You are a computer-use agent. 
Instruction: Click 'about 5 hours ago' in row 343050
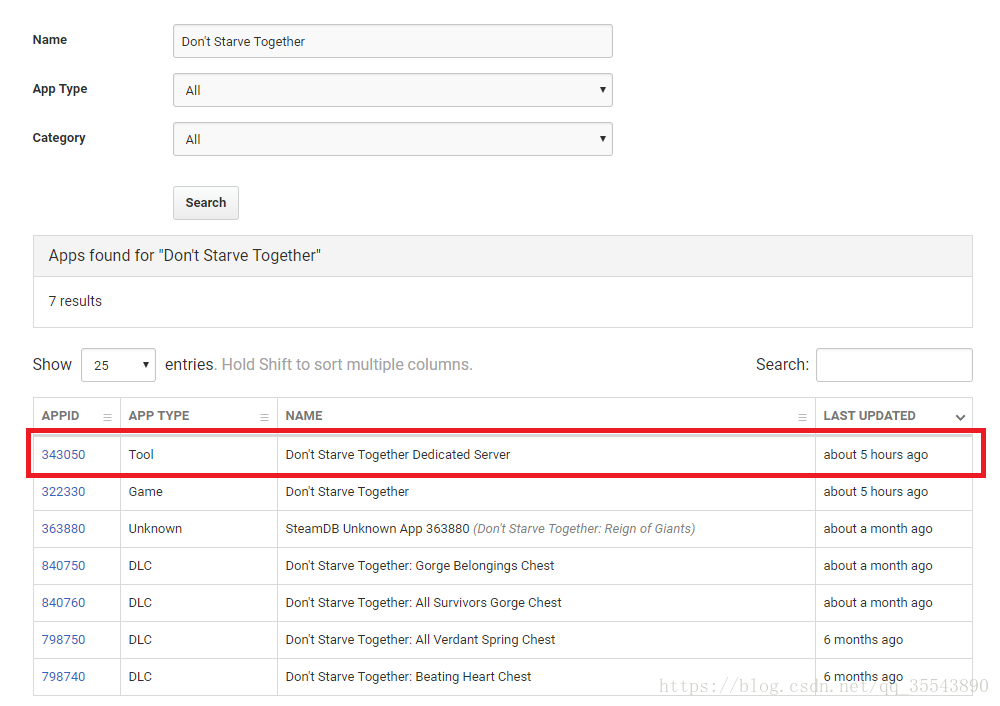pos(876,455)
